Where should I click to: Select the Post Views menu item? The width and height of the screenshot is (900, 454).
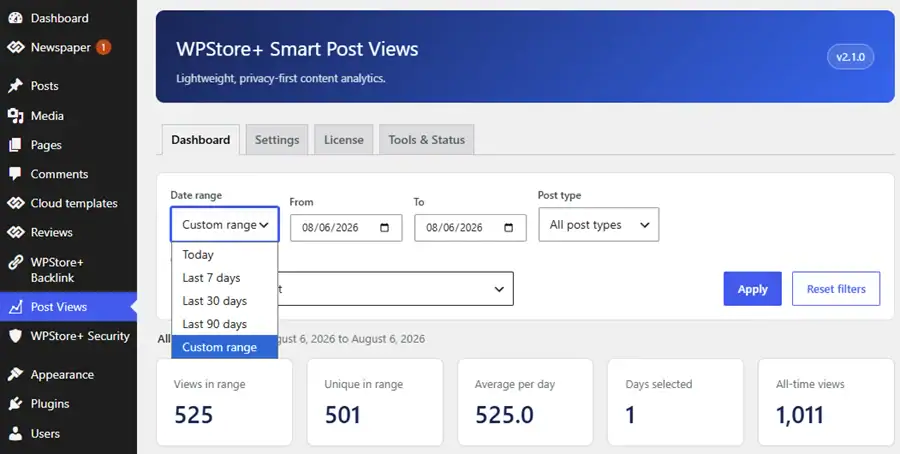click(68, 307)
